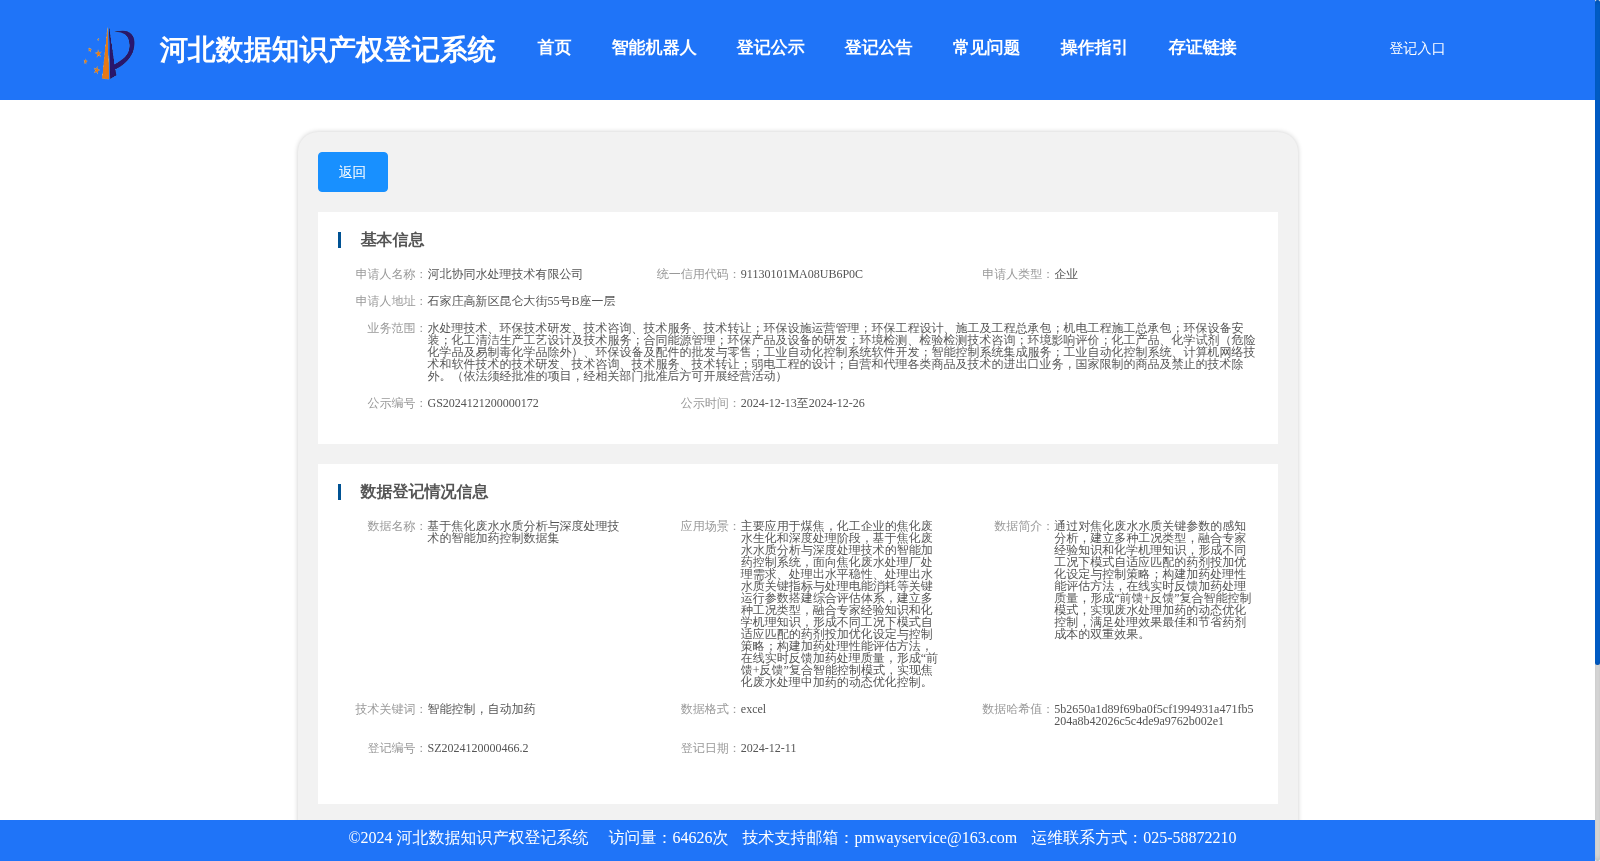This screenshot has height=861, width=1600.
Task: Select keywords 智能控制，自动加药
Action: pyautogui.click(x=481, y=709)
